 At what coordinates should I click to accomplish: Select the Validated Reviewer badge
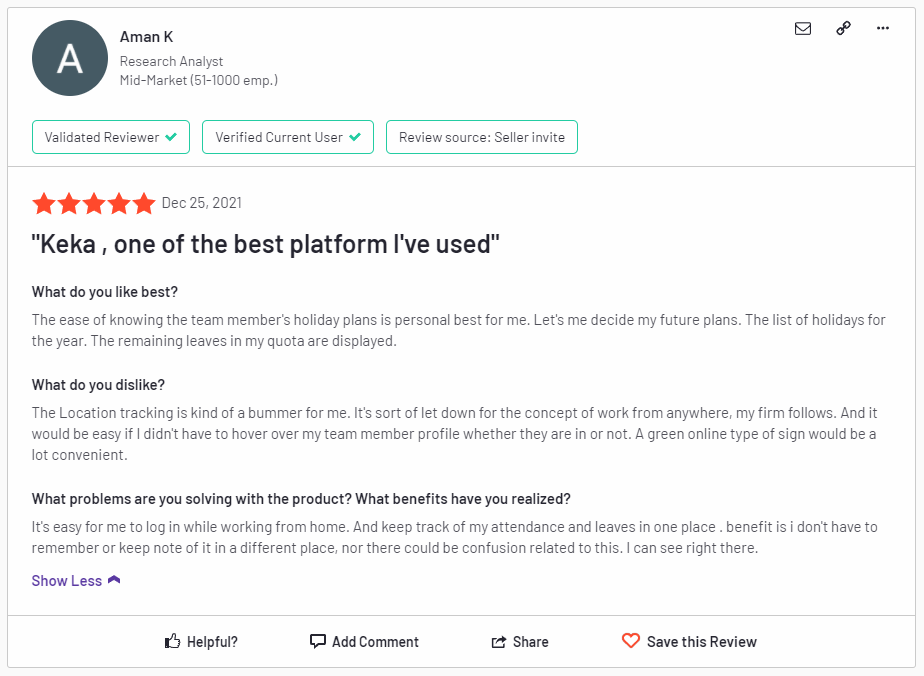point(111,137)
